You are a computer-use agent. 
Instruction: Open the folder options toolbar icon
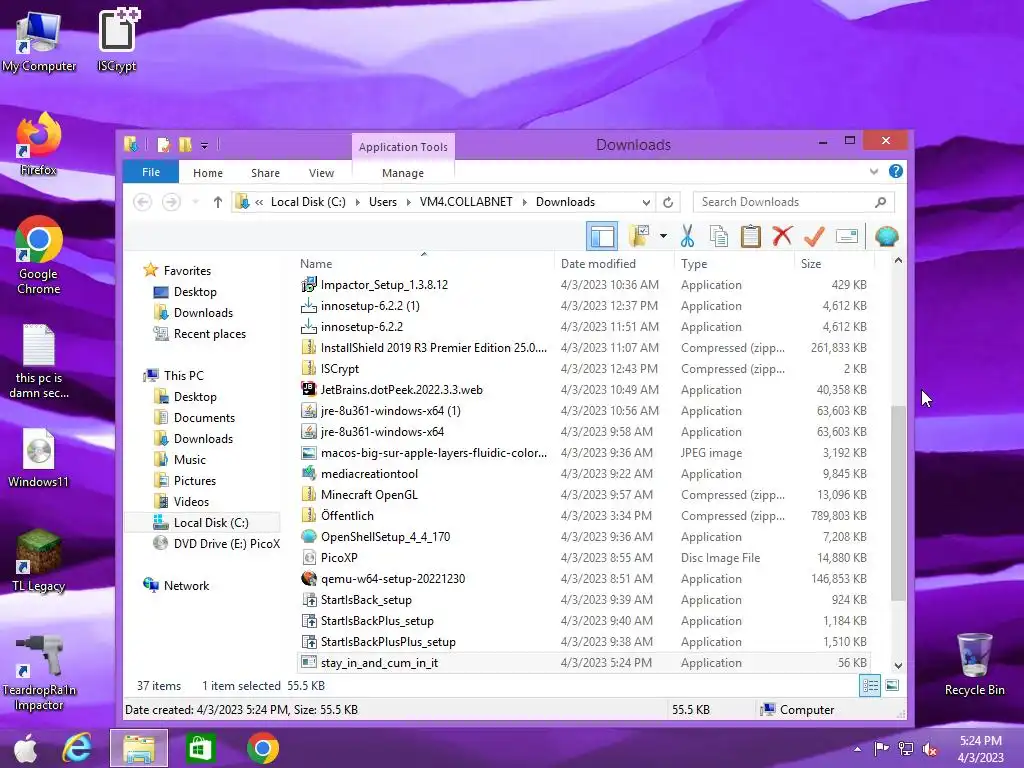(639, 236)
